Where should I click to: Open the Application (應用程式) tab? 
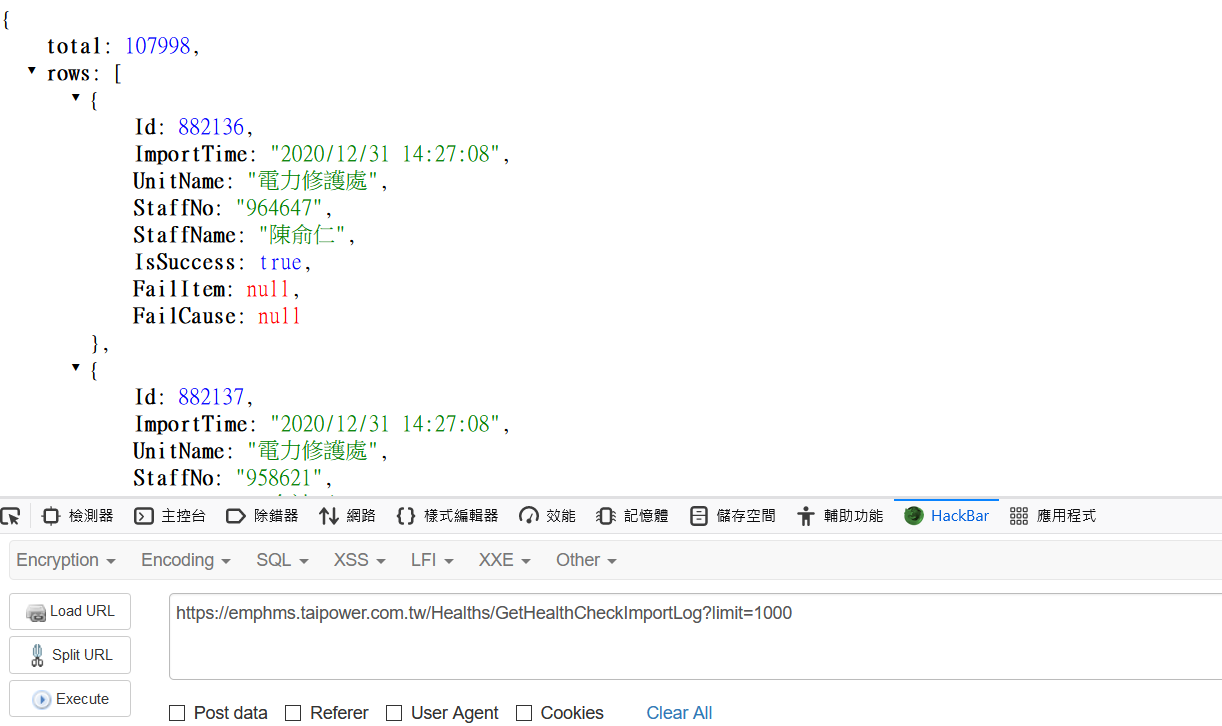tap(1052, 516)
